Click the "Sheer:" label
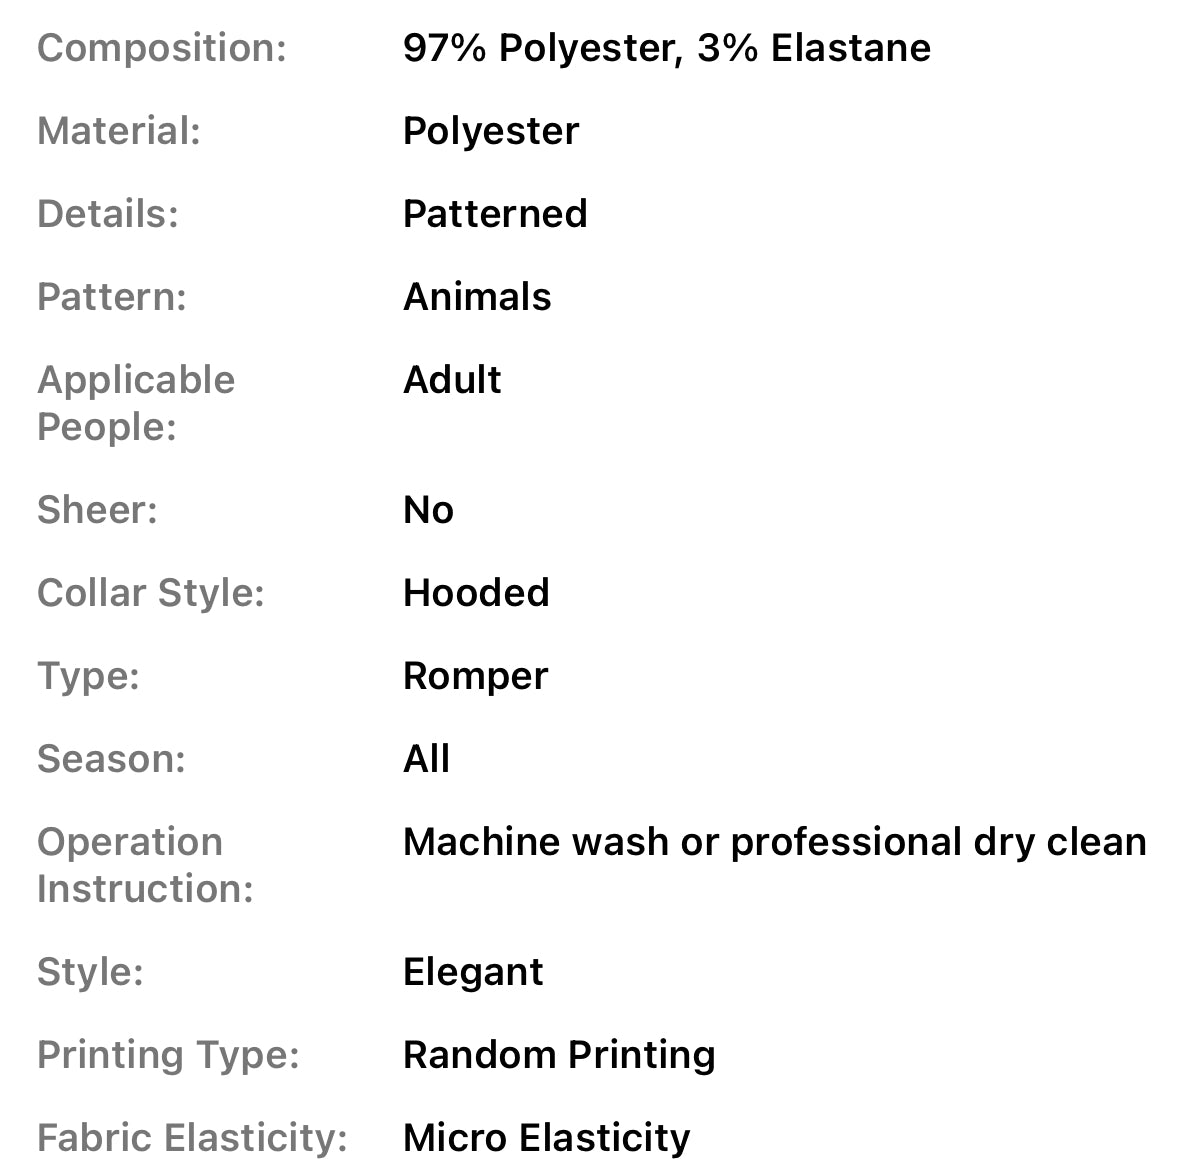1187x1170 pixels. 97,510
